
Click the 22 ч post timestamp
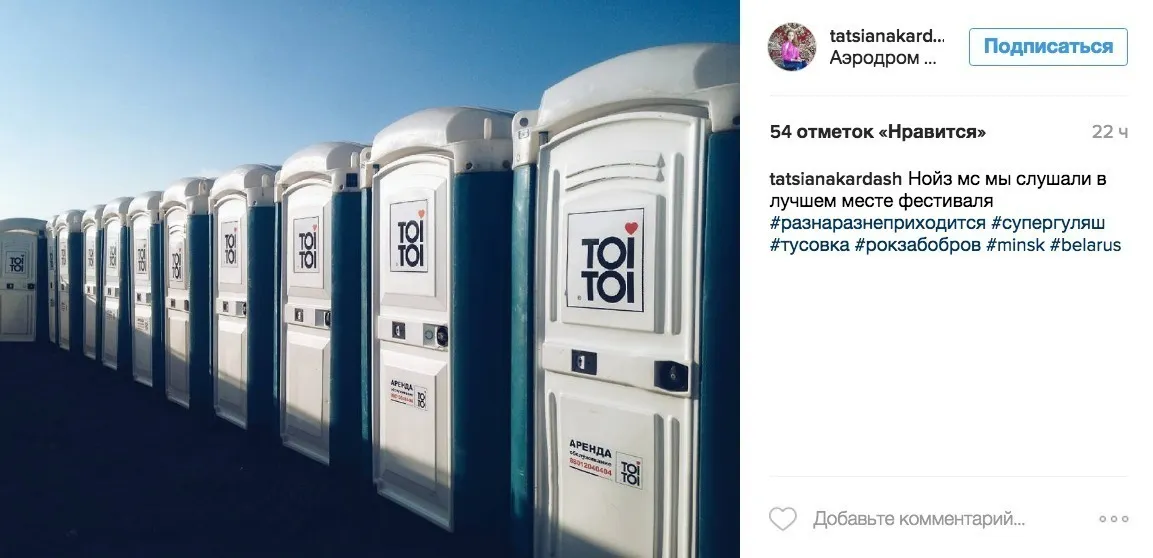(x=1110, y=132)
